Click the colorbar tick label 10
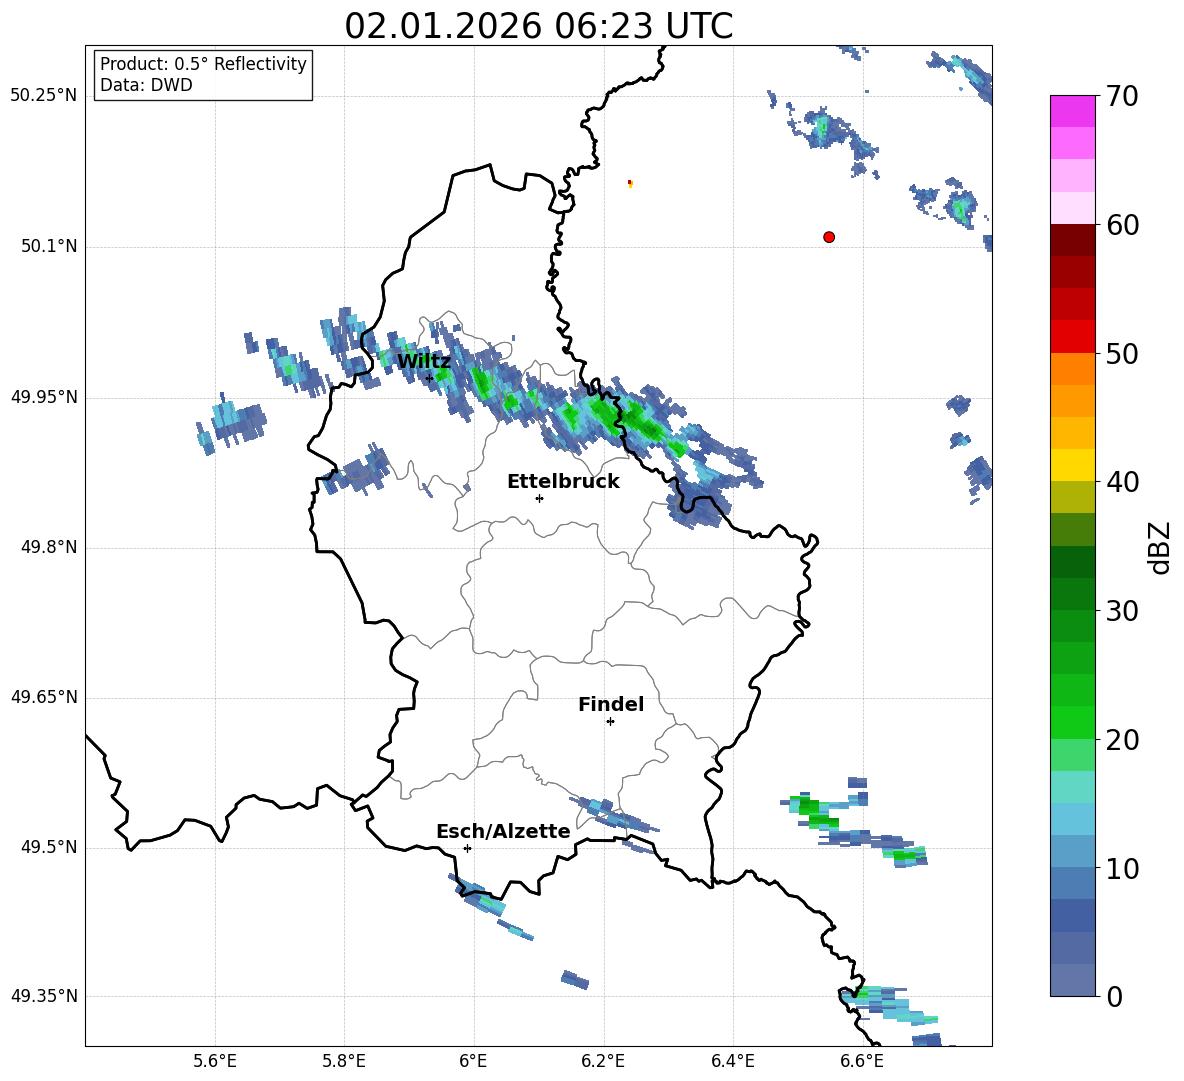 pos(1122,868)
